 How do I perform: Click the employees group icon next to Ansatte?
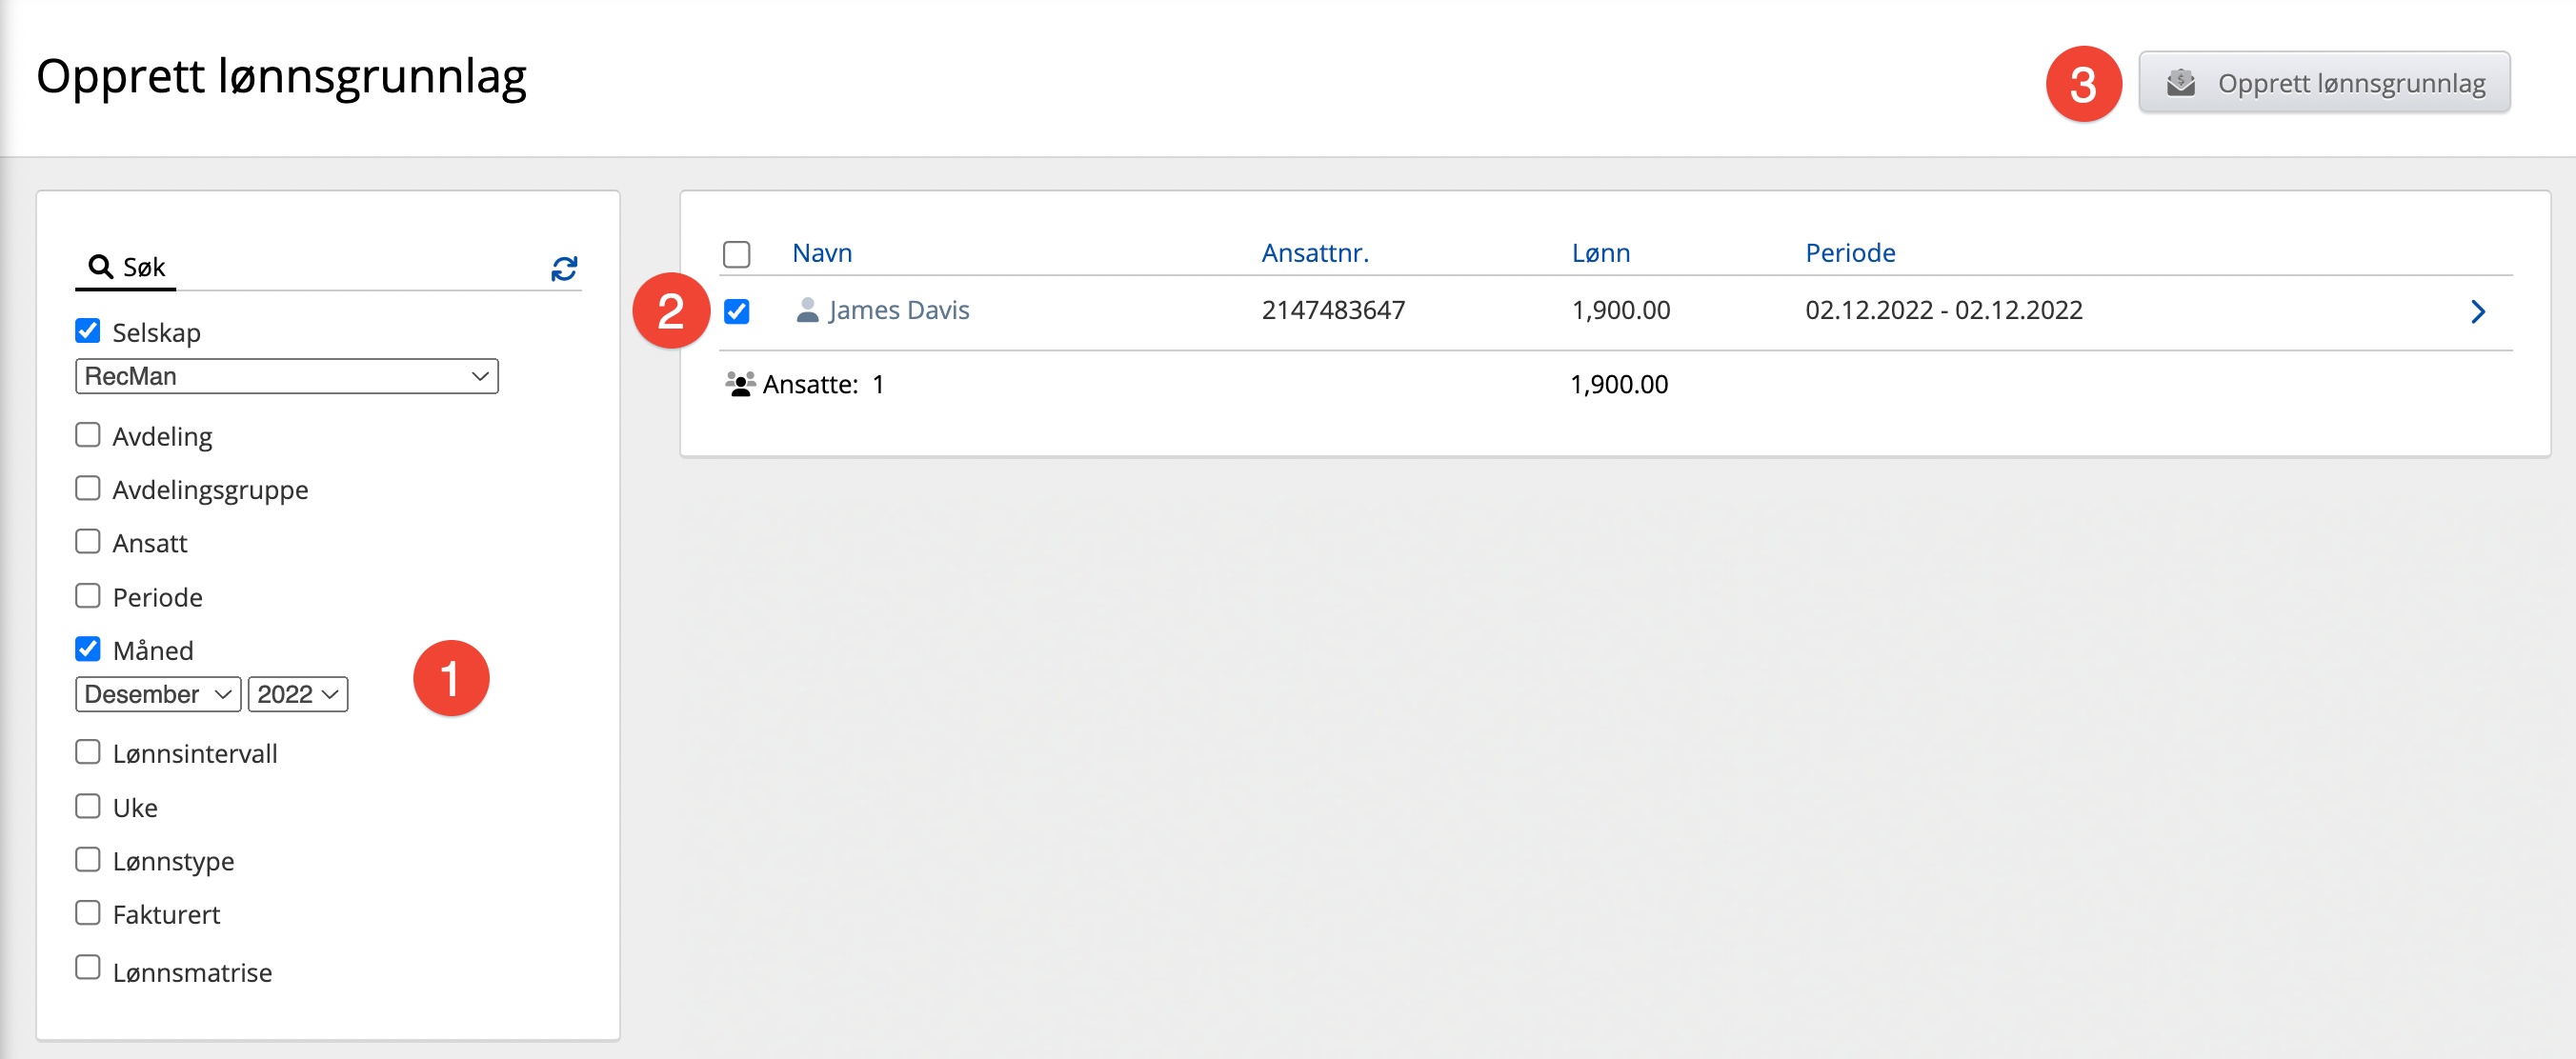tap(740, 384)
